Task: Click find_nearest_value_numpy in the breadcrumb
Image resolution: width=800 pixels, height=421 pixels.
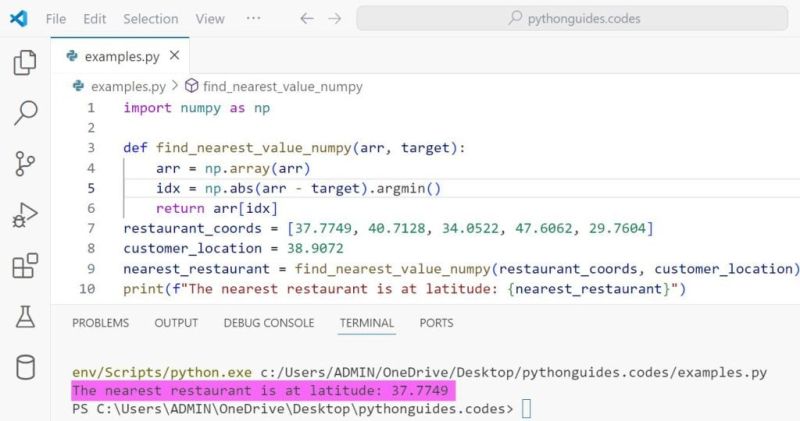Action: coord(283,87)
